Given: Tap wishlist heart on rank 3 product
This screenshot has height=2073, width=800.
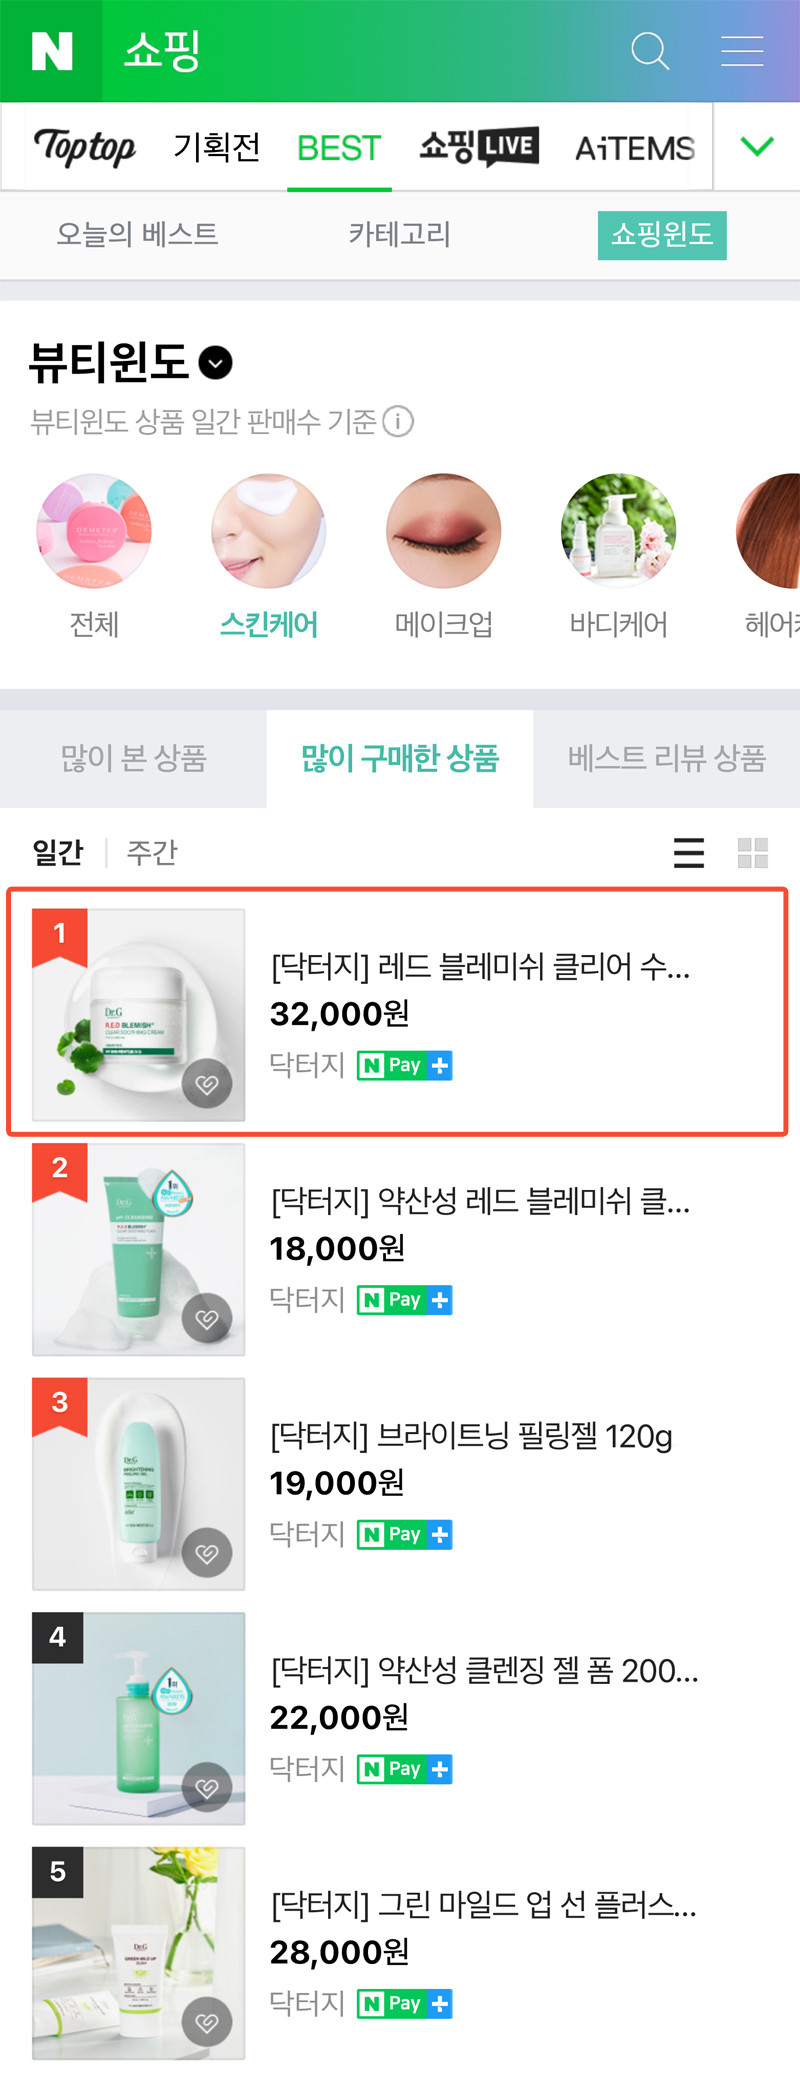Looking at the screenshot, I should pos(207,1553).
